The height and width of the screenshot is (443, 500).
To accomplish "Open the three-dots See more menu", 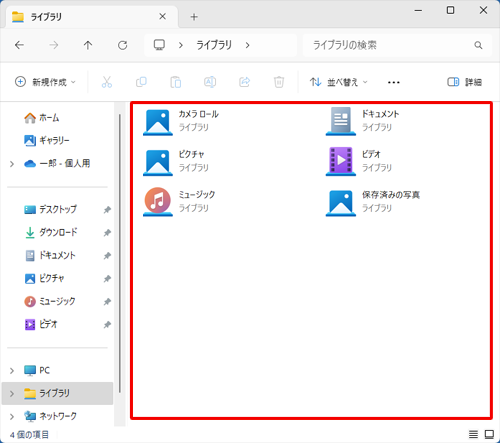I will pos(394,82).
